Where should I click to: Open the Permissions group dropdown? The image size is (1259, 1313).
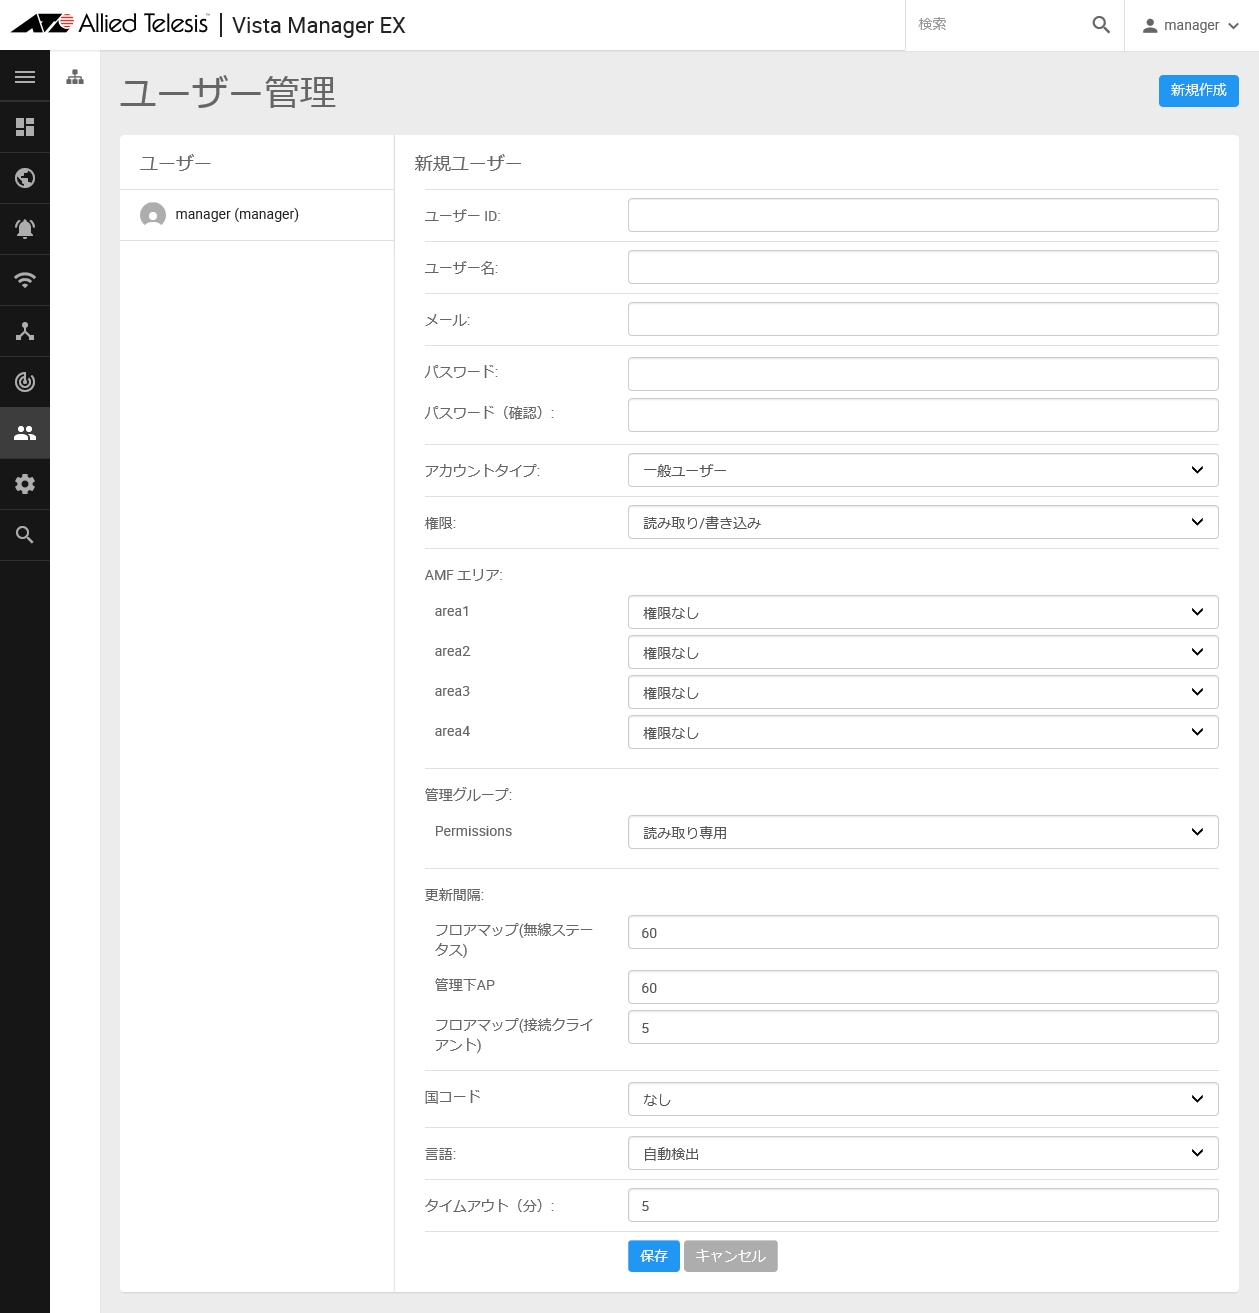[923, 832]
